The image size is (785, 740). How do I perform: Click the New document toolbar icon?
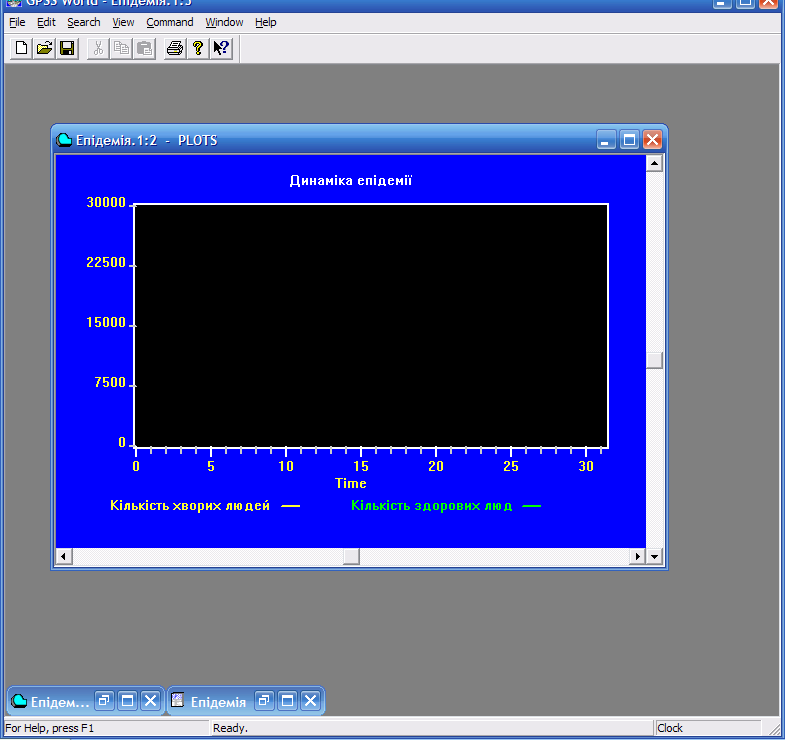pos(21,48)
